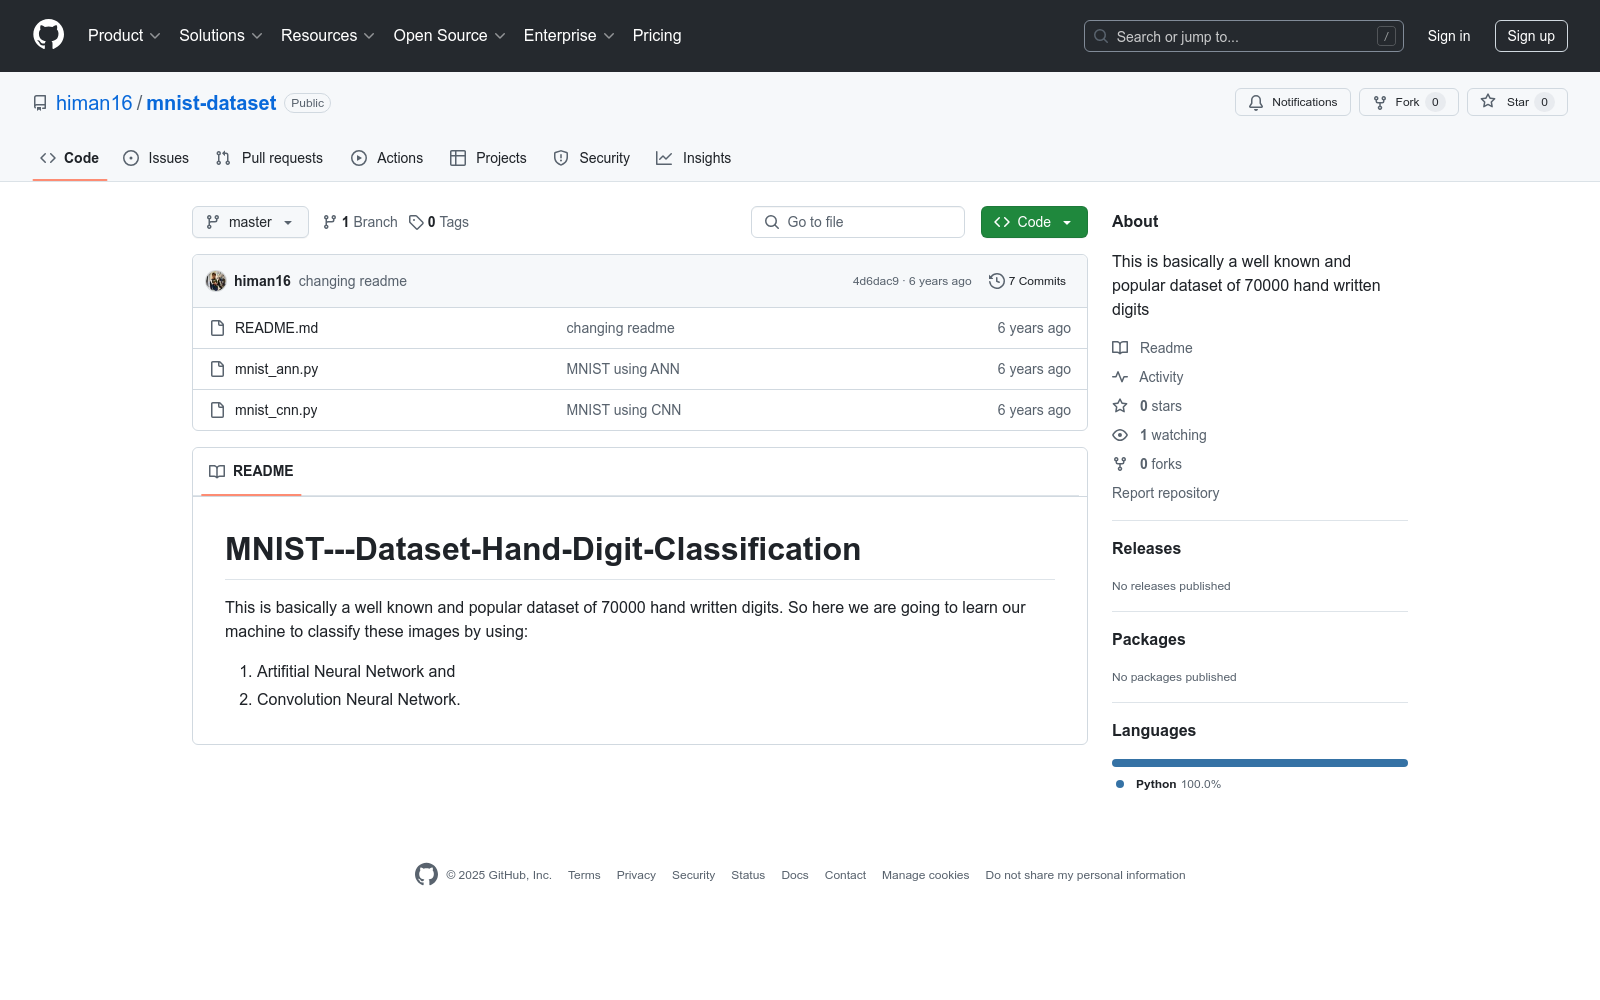Open the green Code dropdown
1600x1000 pixels.
[1034, 222]
